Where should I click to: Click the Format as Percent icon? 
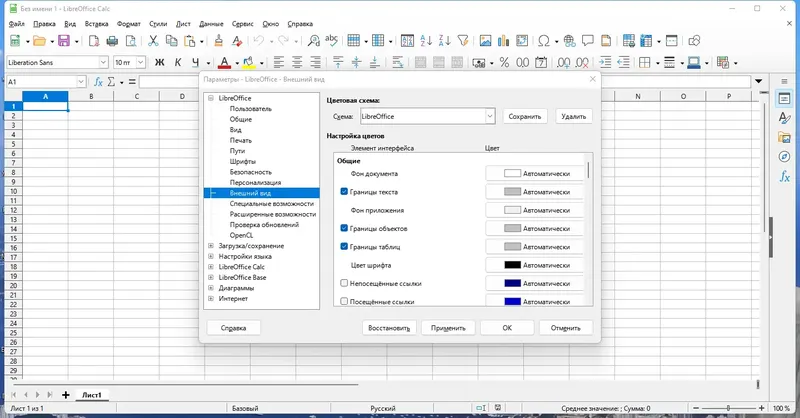pyautogui.click(x=504, y=62)
